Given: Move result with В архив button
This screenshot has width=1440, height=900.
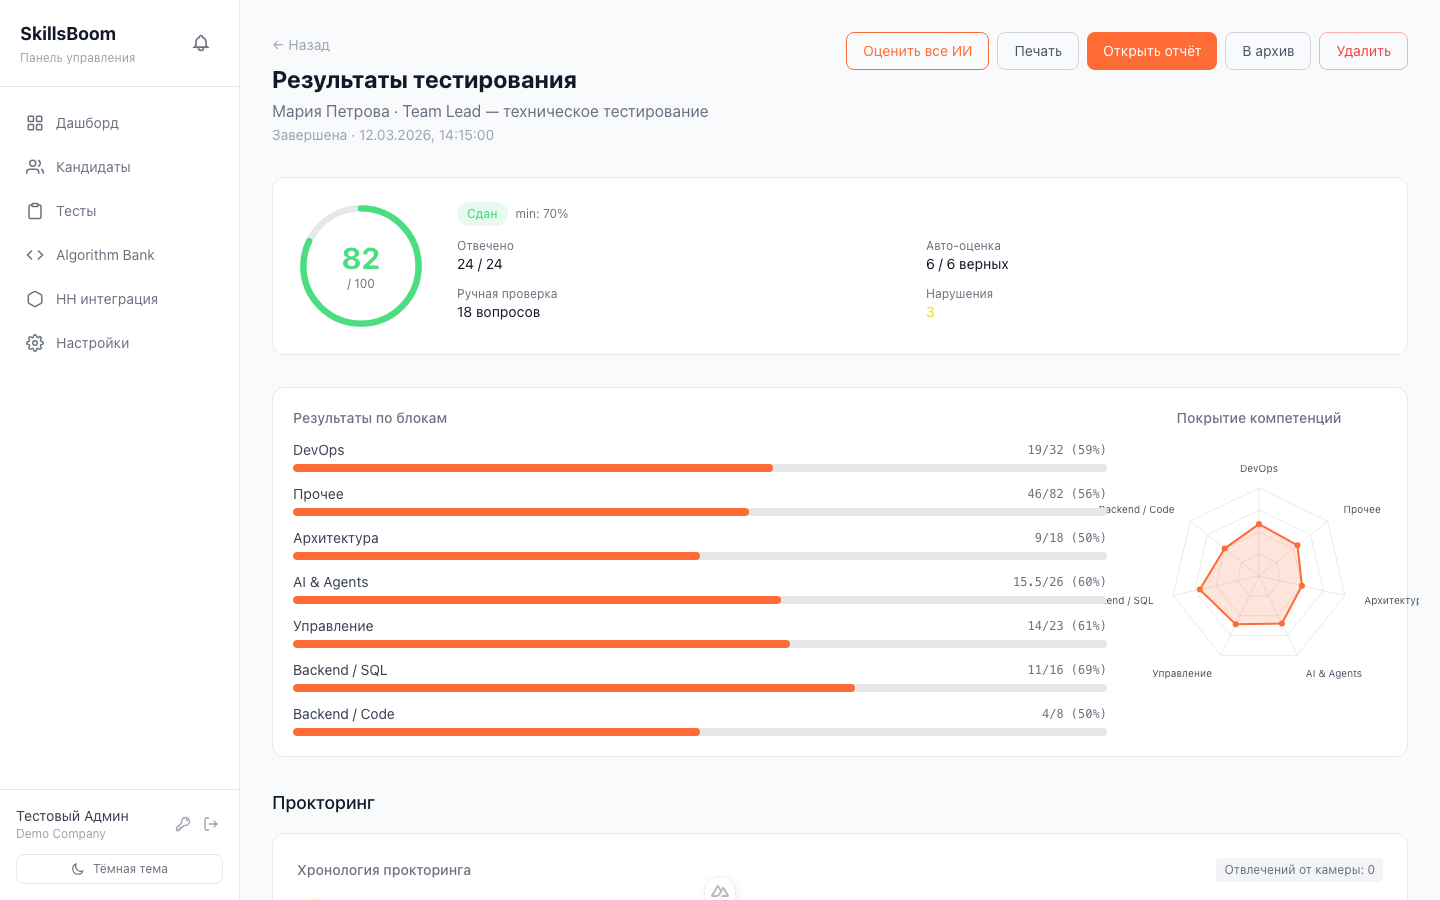Looking at the screenshot, I should (1268, 51).
